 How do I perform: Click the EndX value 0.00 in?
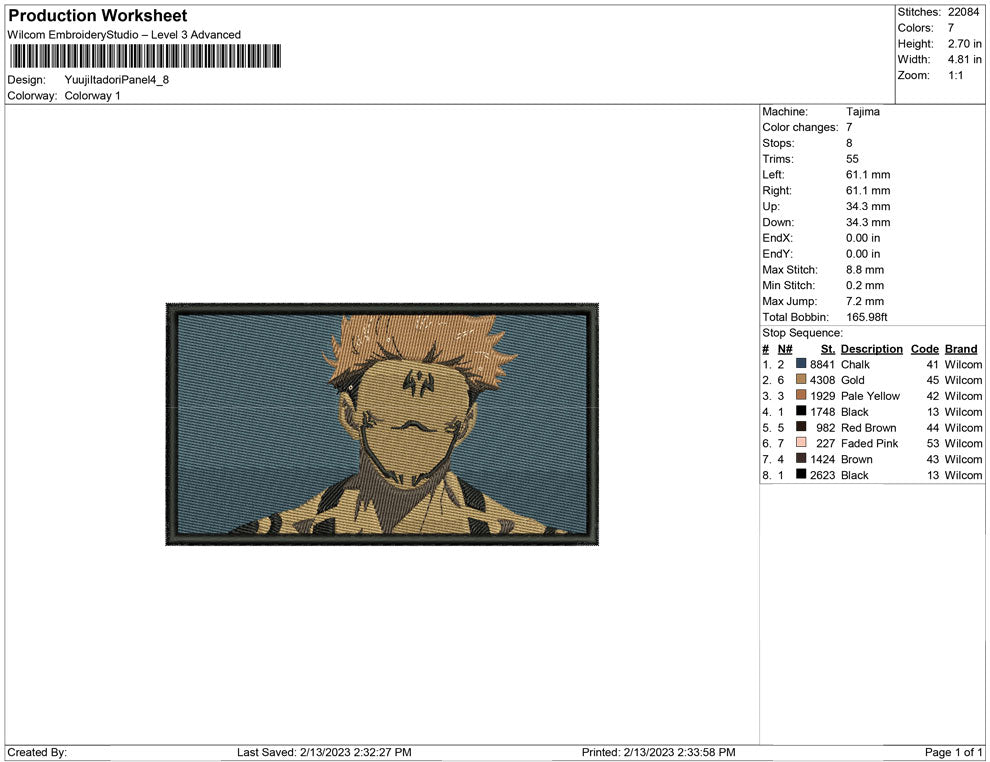pyautogui.click(x=863, y=238)
